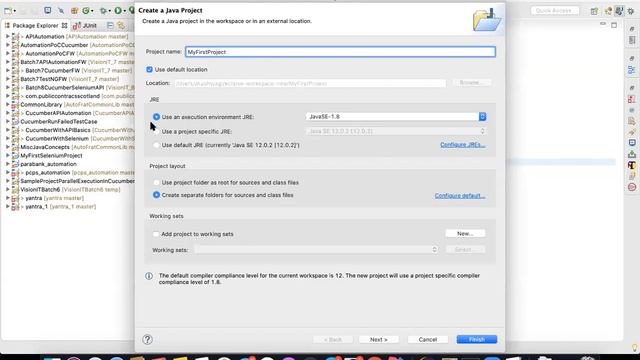Select the yantra_1 project
Image resolution: width=640 pixels, height=360 pixels.
[x=36, y=207]
